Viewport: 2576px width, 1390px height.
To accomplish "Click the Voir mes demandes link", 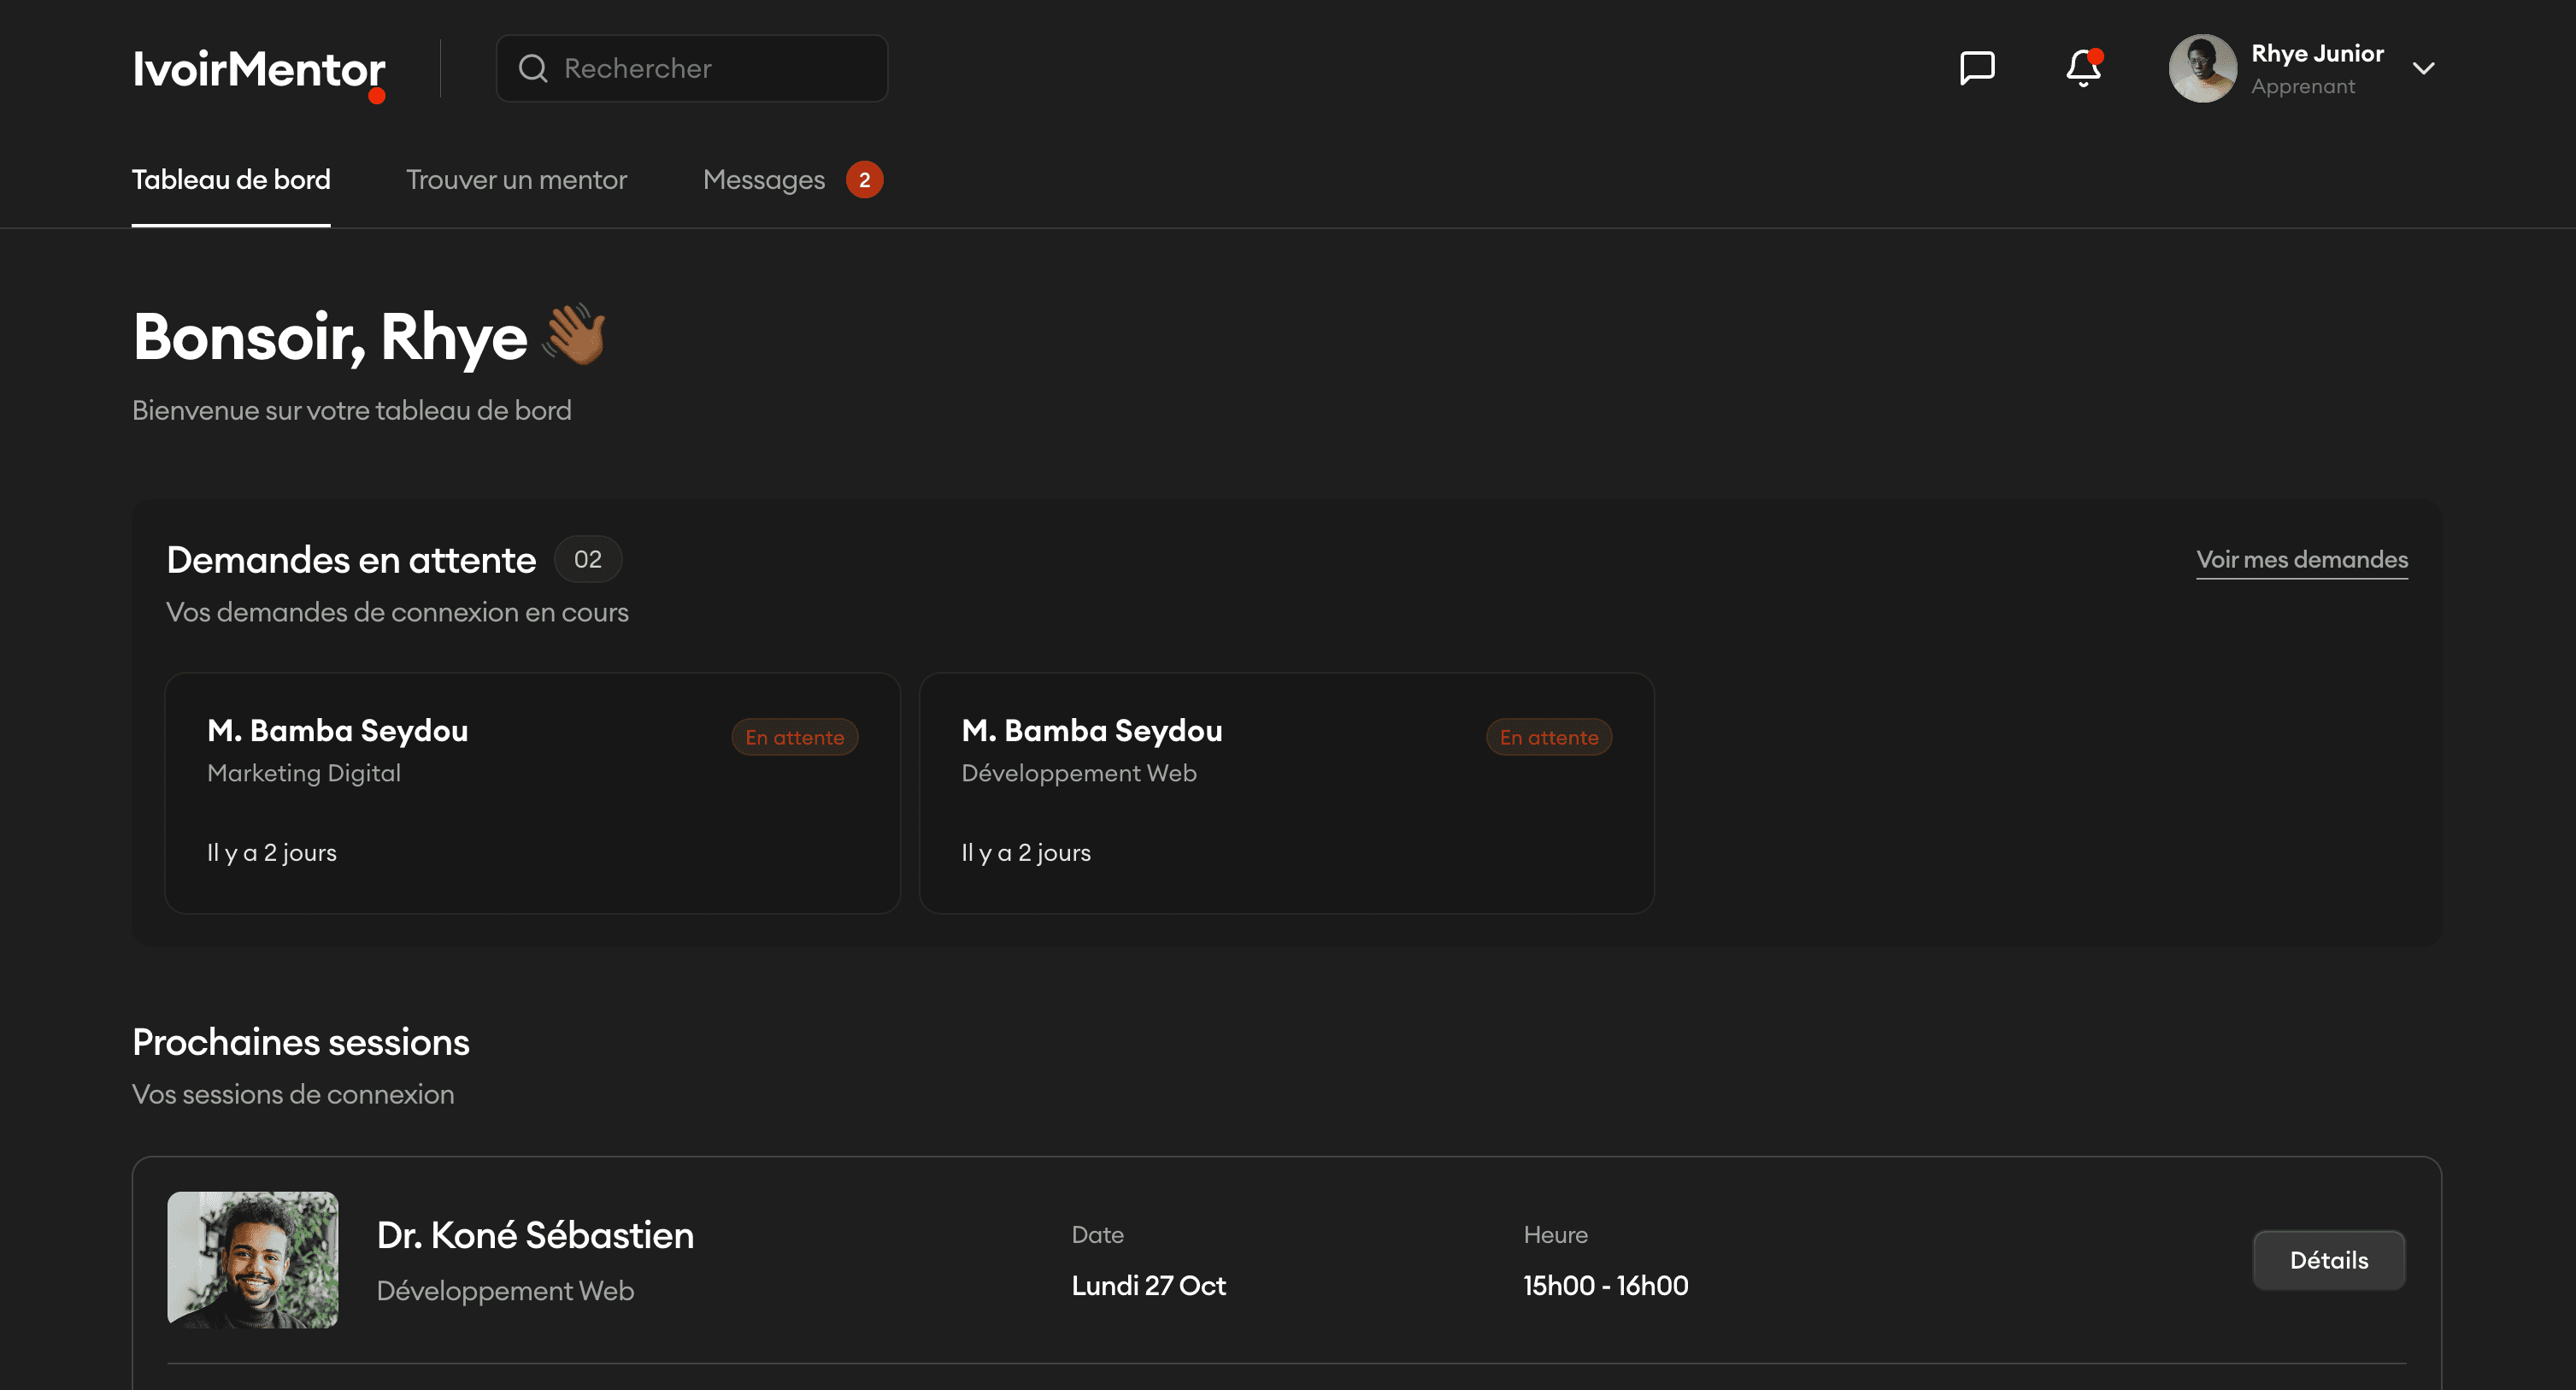I will (x=2301, y=559).
